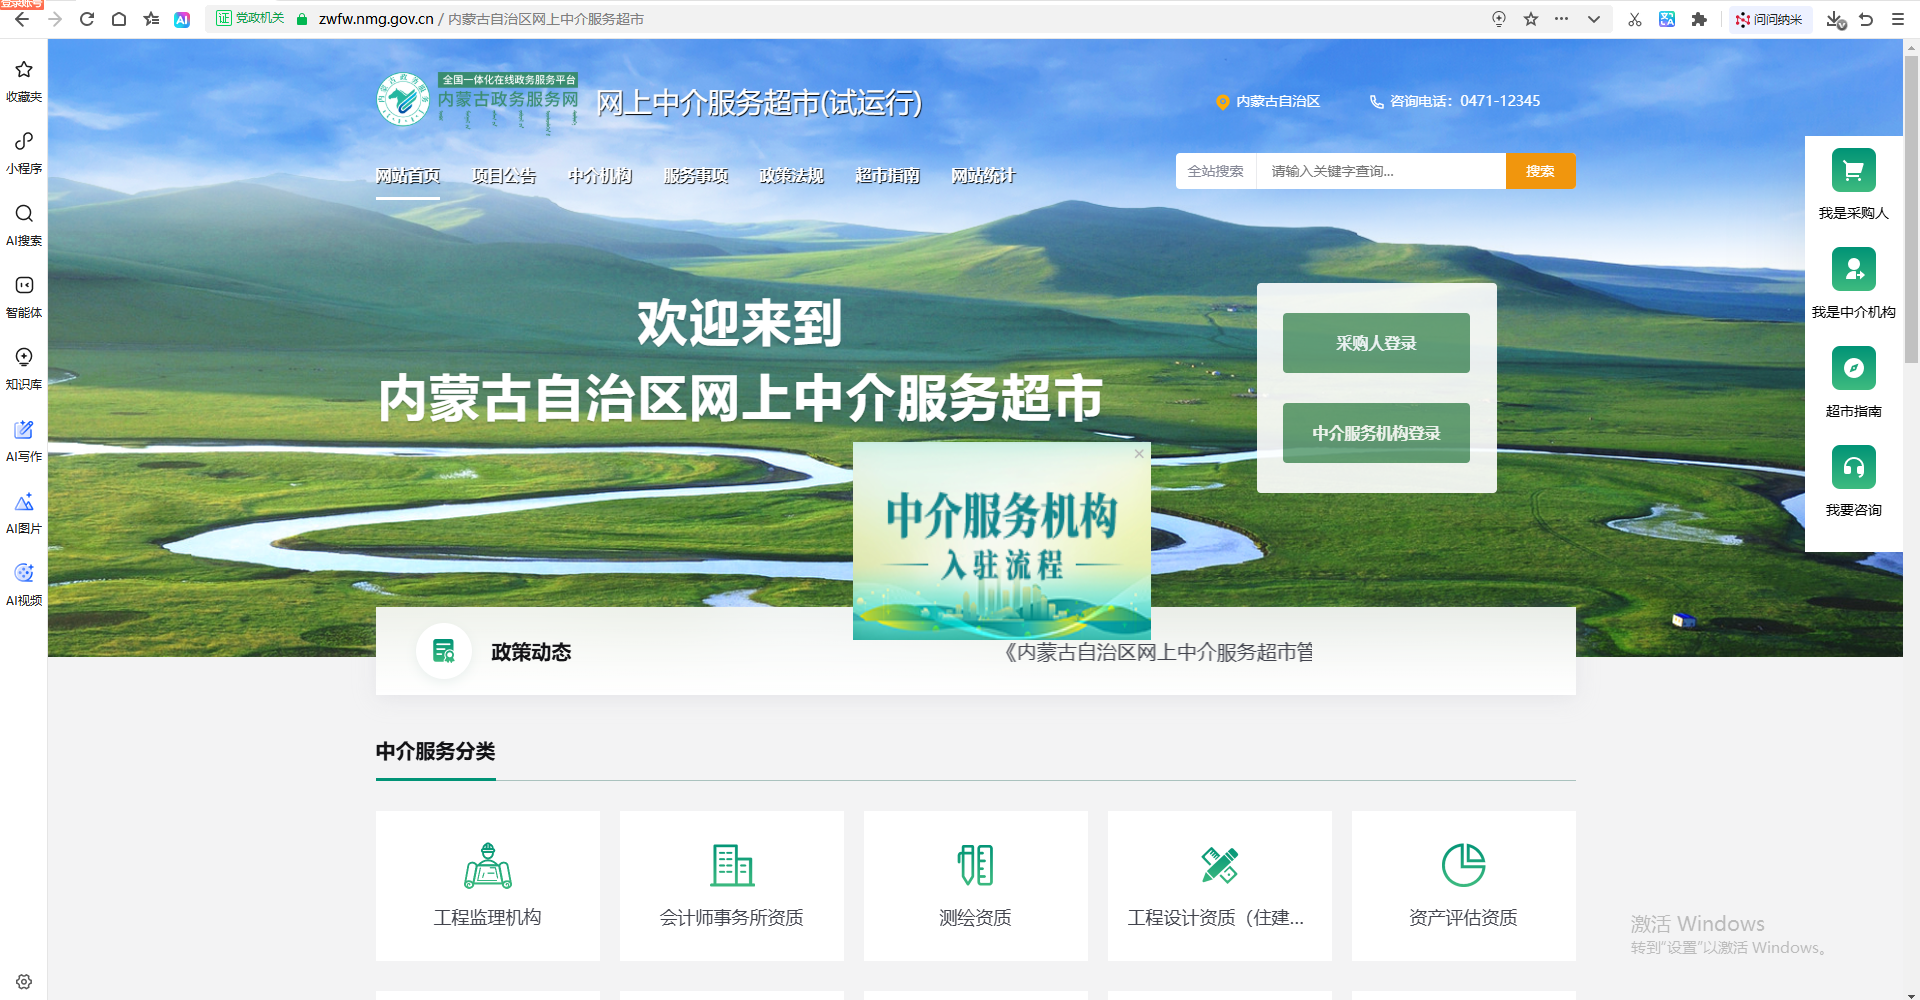Click the 资产评估资质 pie chart icon
The width and height of the screenshot is (1920, 1000).
[x=1463, y=865]
